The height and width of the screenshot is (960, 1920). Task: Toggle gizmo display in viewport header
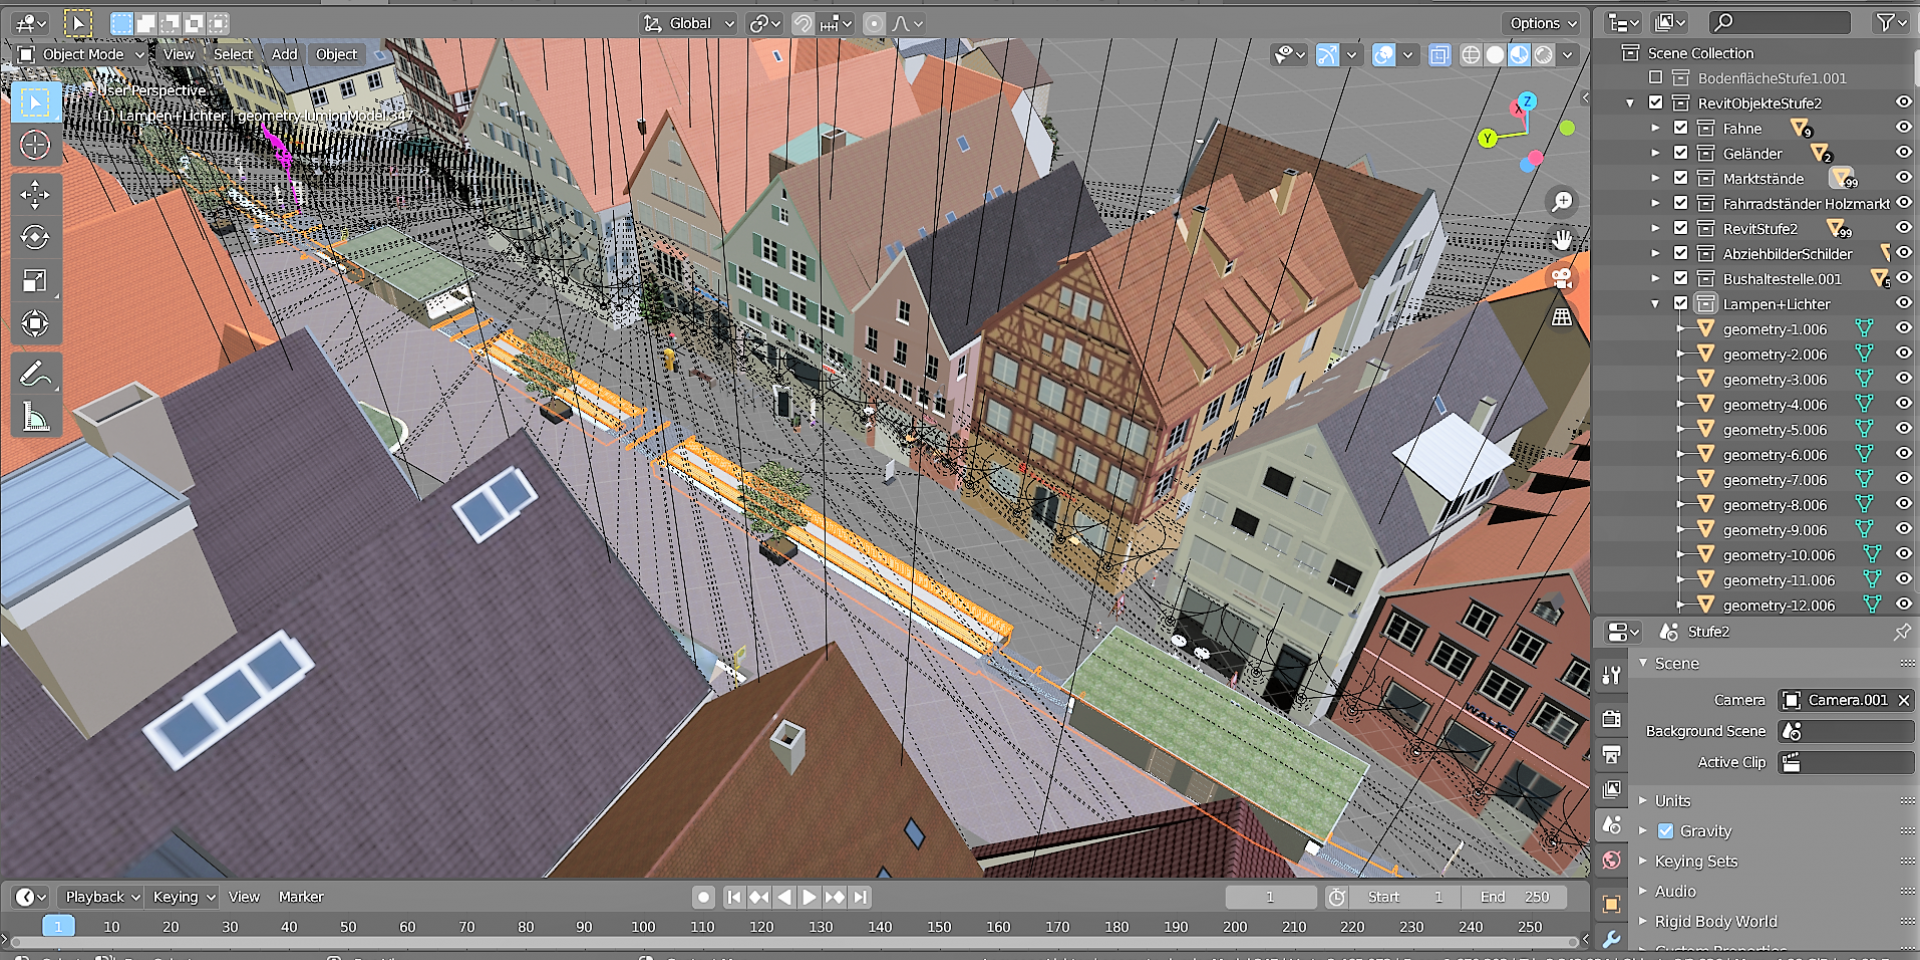click(1327, 55)
